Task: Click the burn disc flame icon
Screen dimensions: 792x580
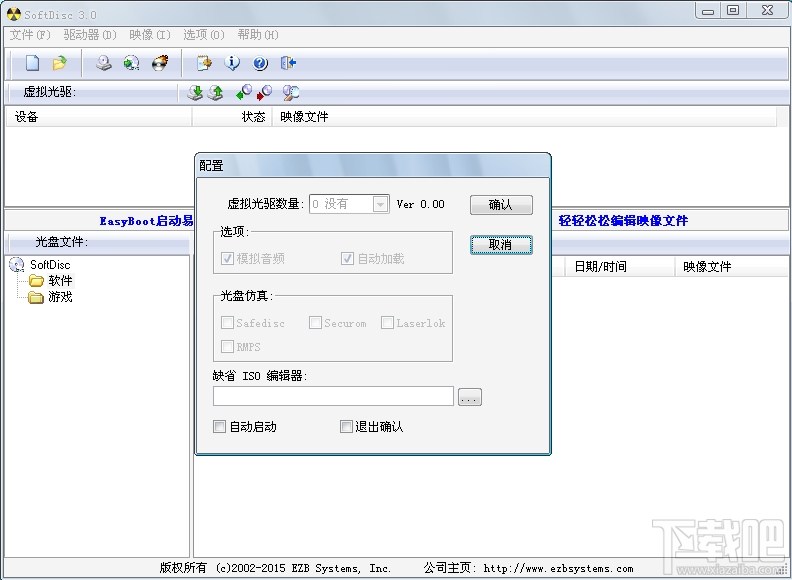Action: click(160, 63)
